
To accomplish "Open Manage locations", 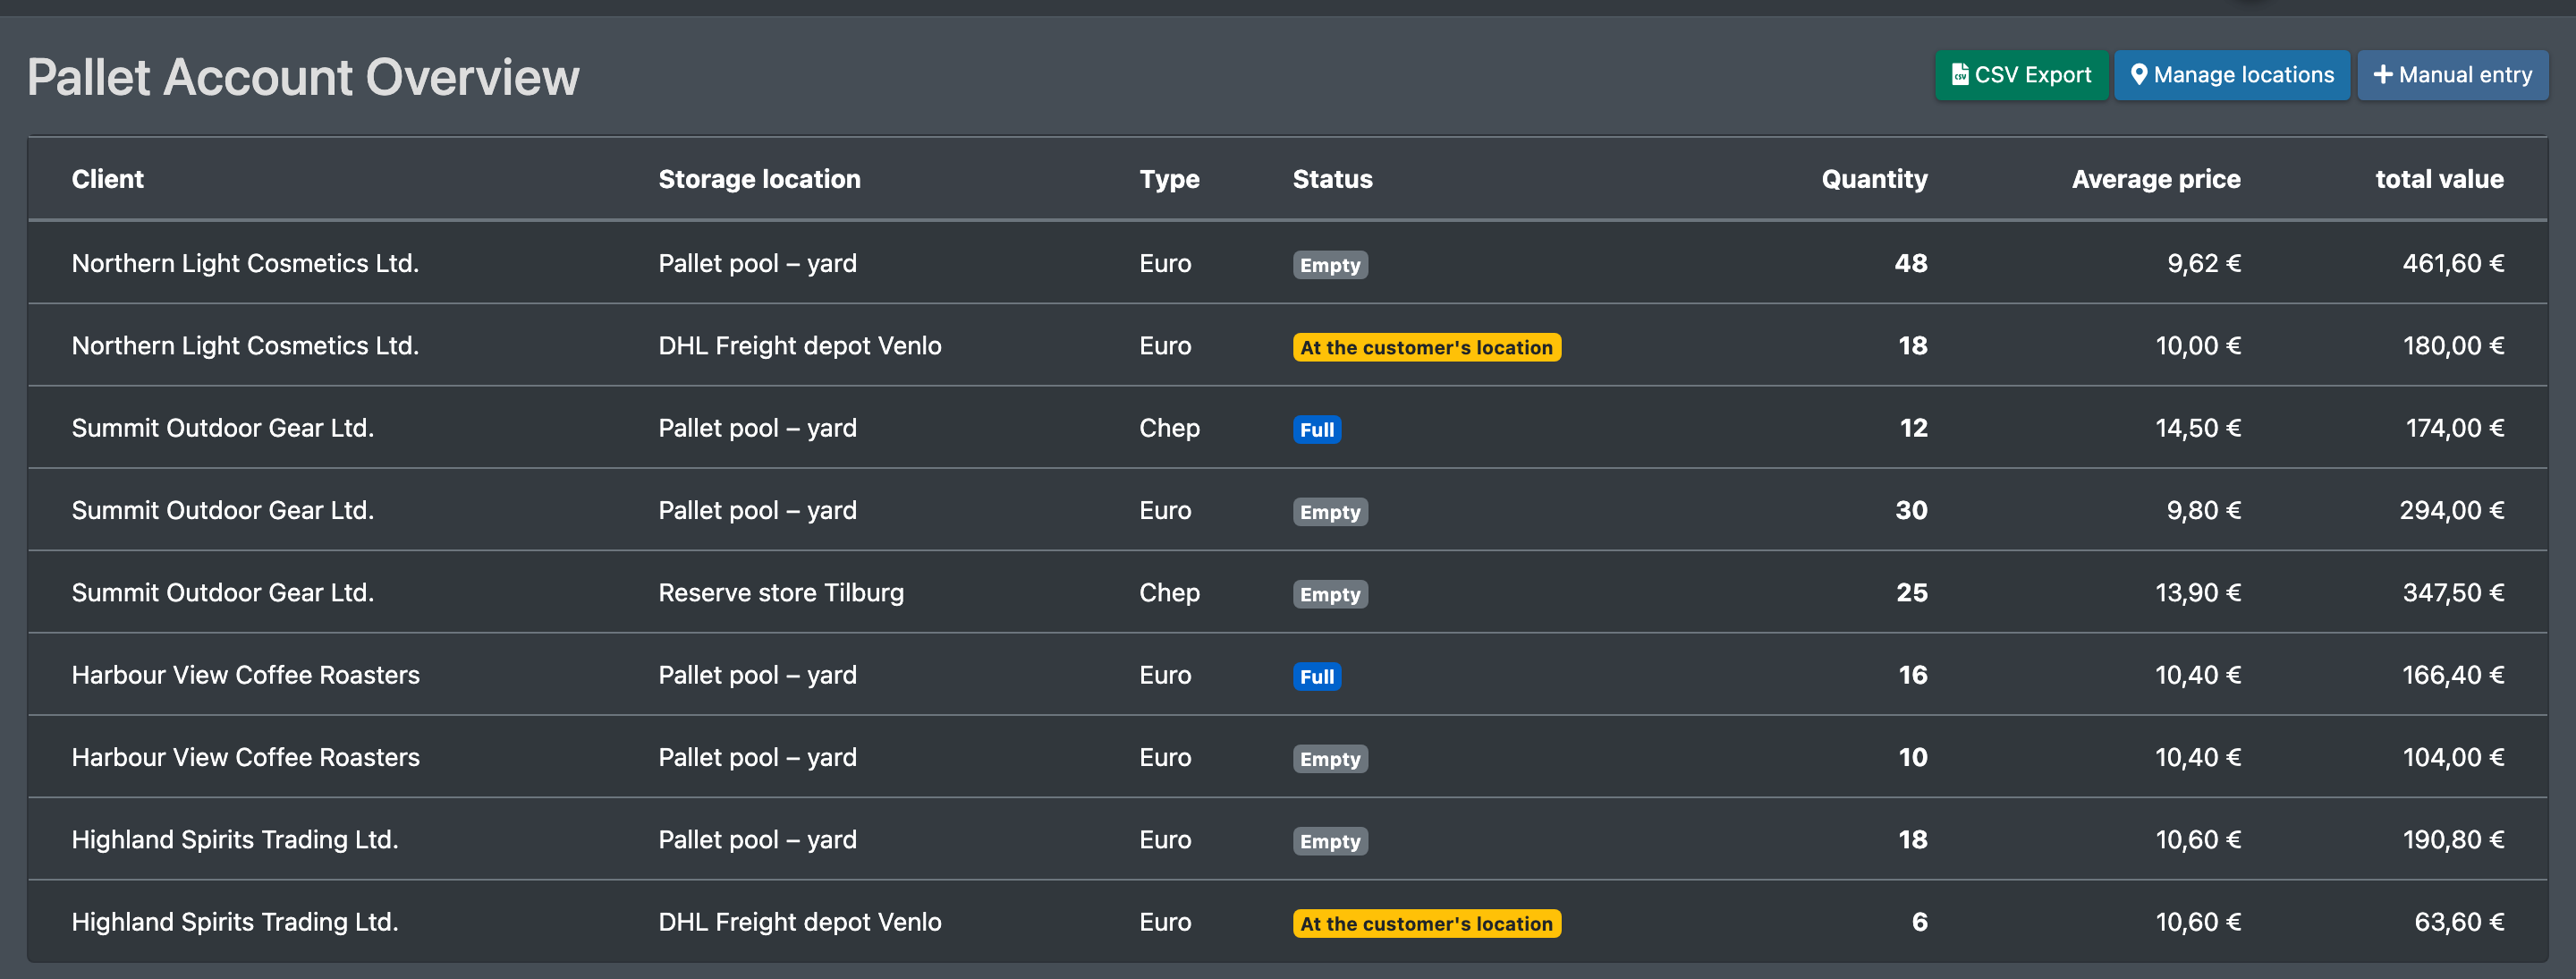I will tap(2232, 75).
